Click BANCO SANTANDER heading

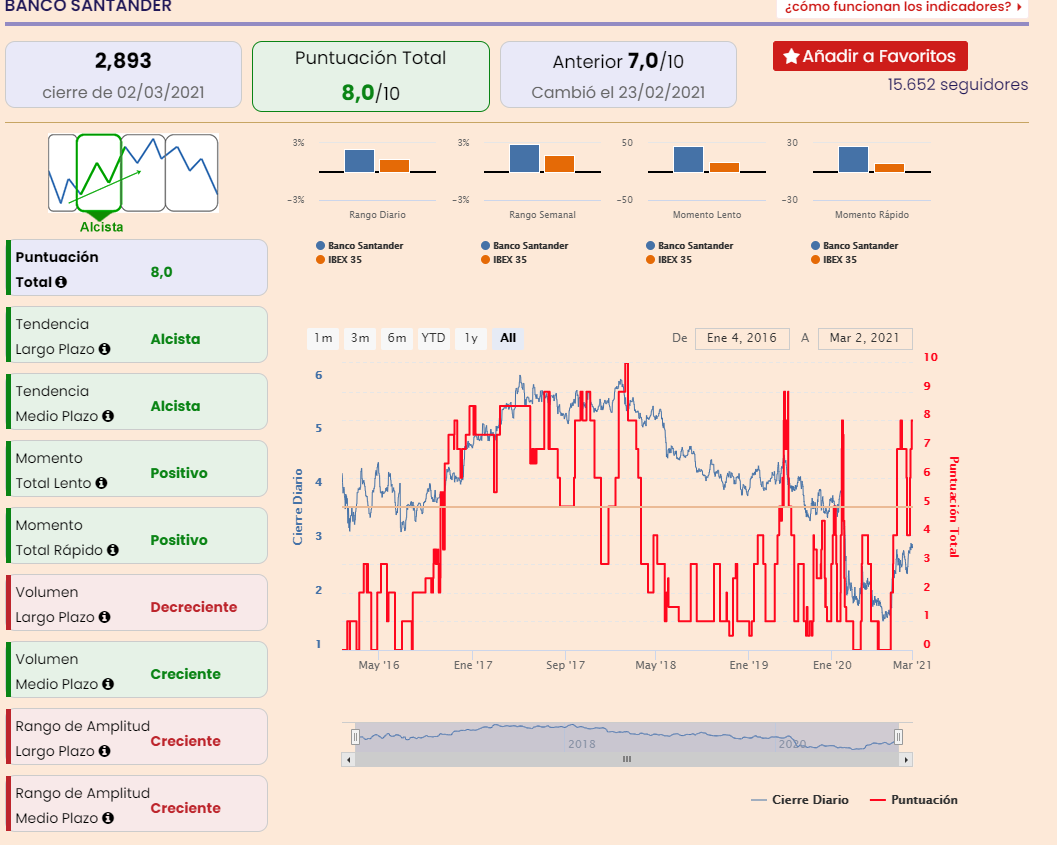pyautogui.click(x=88, y=7)
